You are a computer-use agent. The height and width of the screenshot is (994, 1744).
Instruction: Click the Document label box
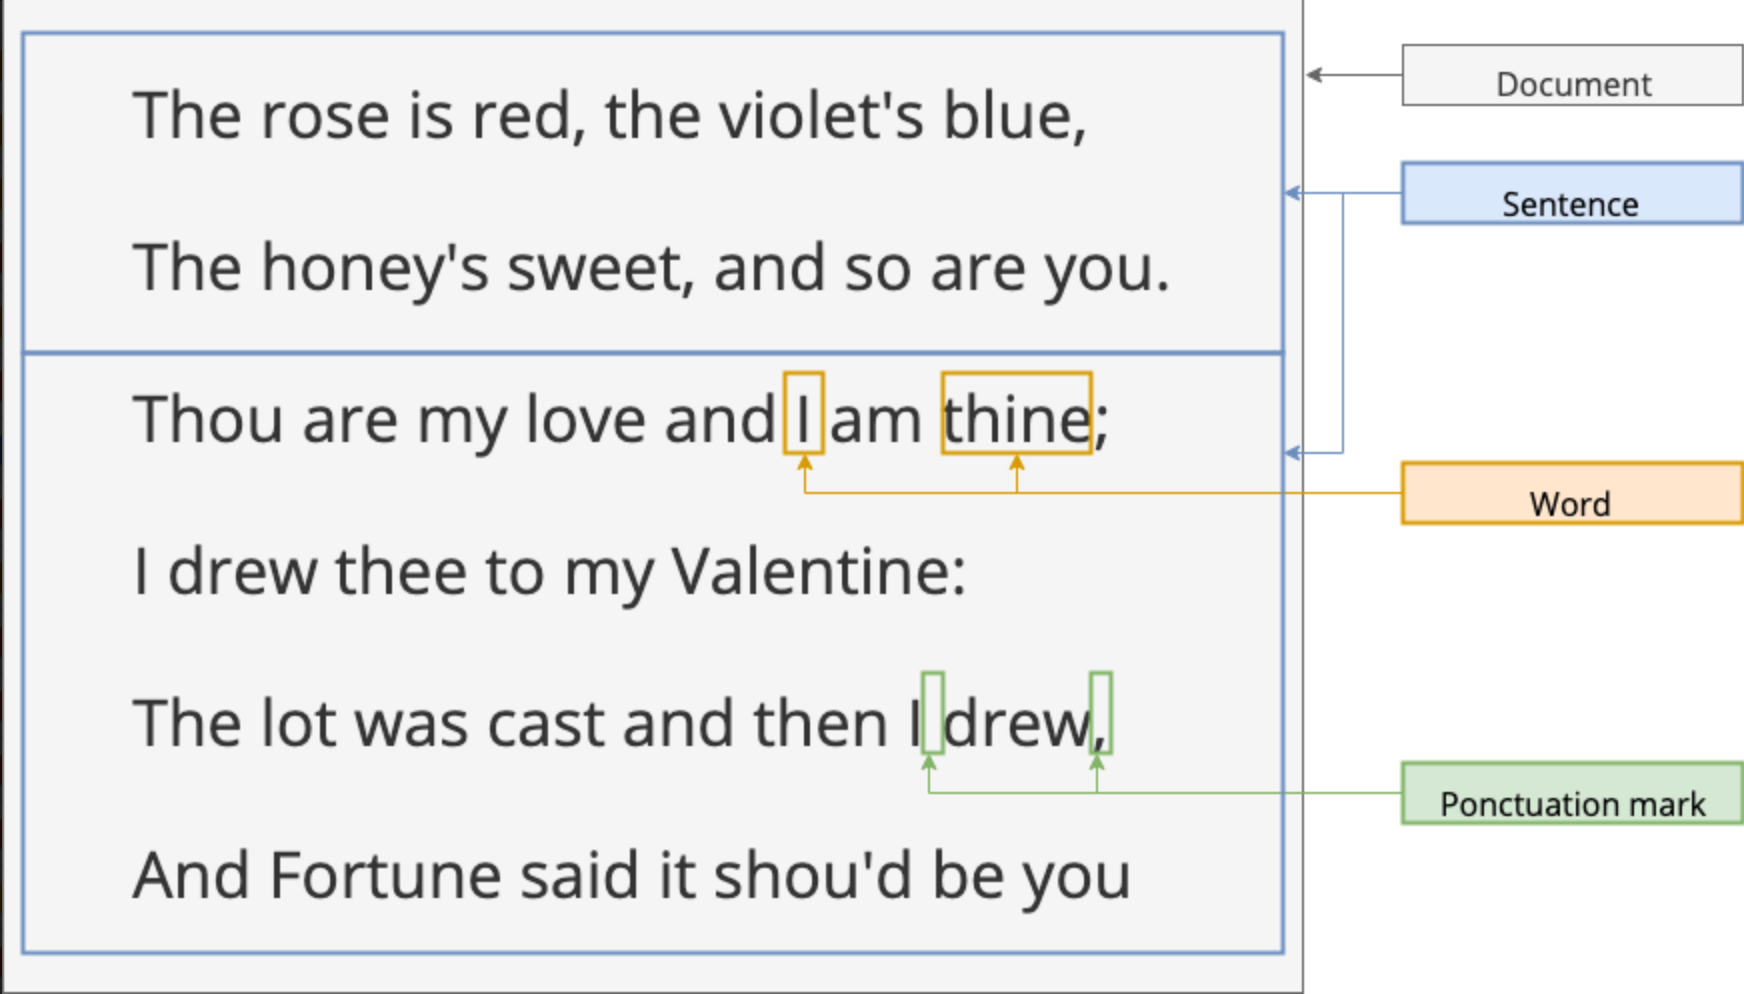[1573, 75]
